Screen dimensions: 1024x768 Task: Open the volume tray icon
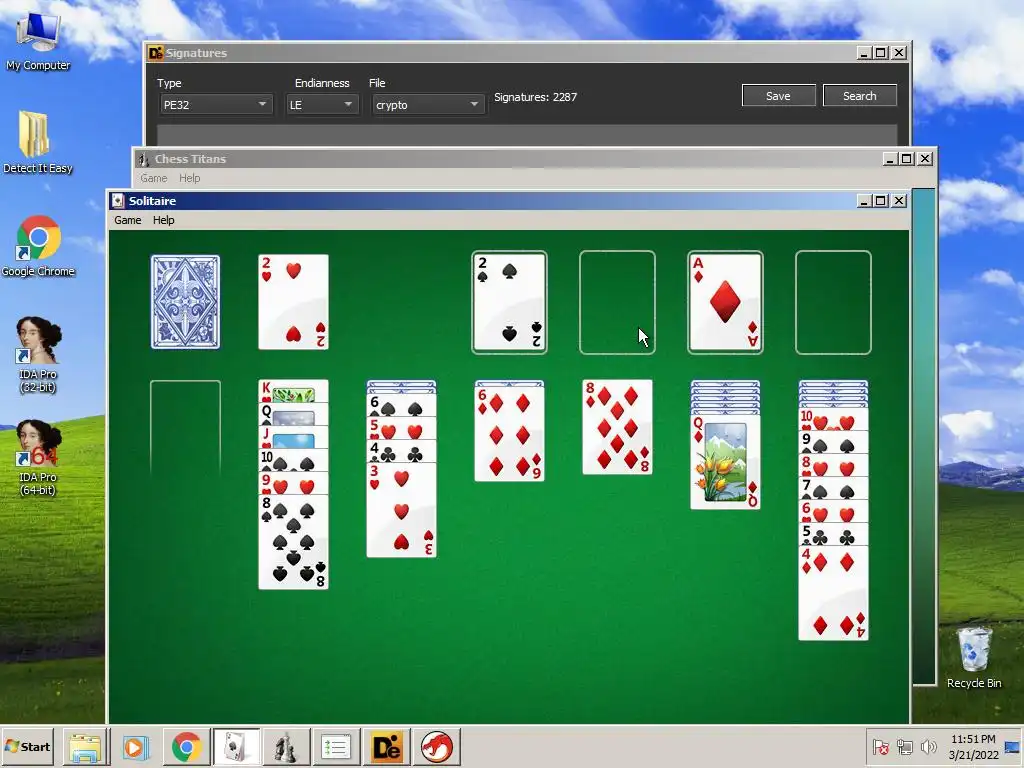[928, 746]
